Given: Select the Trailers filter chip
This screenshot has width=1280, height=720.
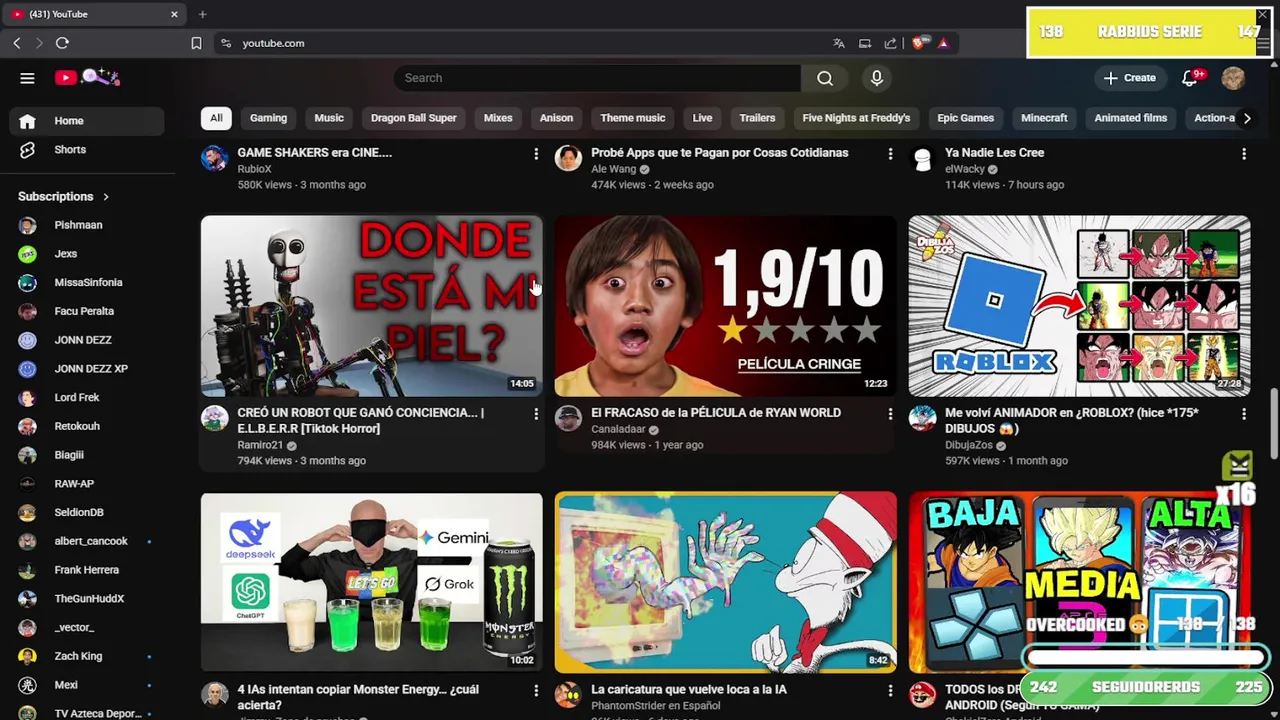Looking at the screenshot, I should coord(757,118).
